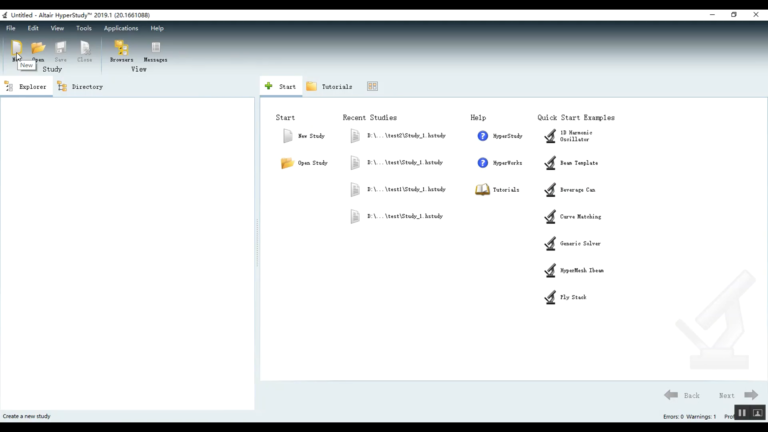Launch the 1D Harmonic Oscillator example

point(569,136)
